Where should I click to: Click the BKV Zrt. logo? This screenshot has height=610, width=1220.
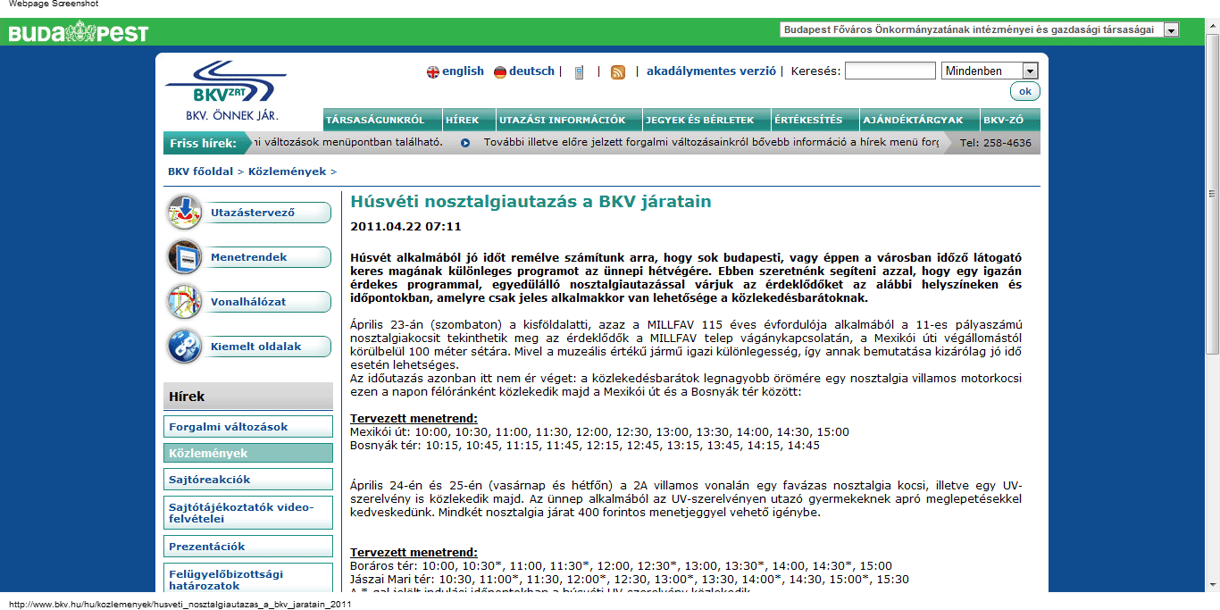[x=226, y=89]
